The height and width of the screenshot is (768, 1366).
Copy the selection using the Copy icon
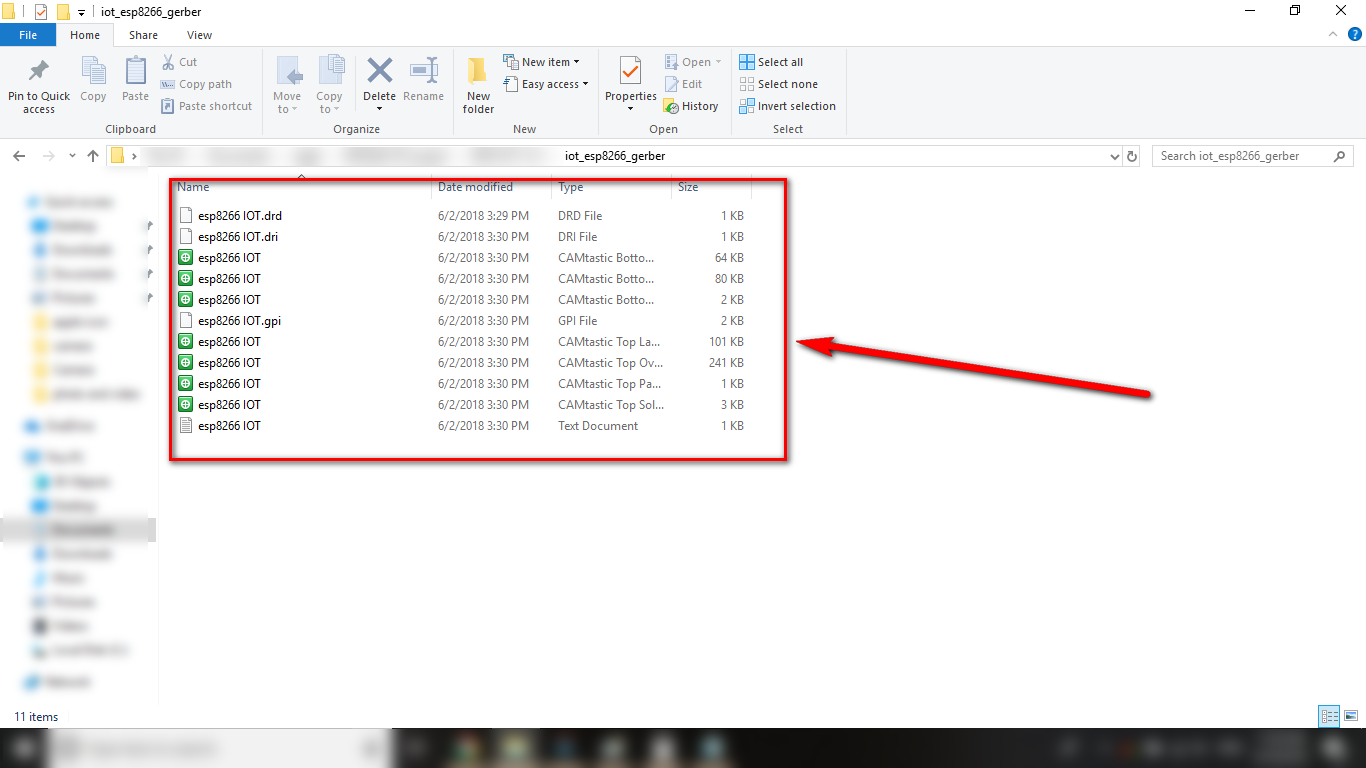click(93, 82)
